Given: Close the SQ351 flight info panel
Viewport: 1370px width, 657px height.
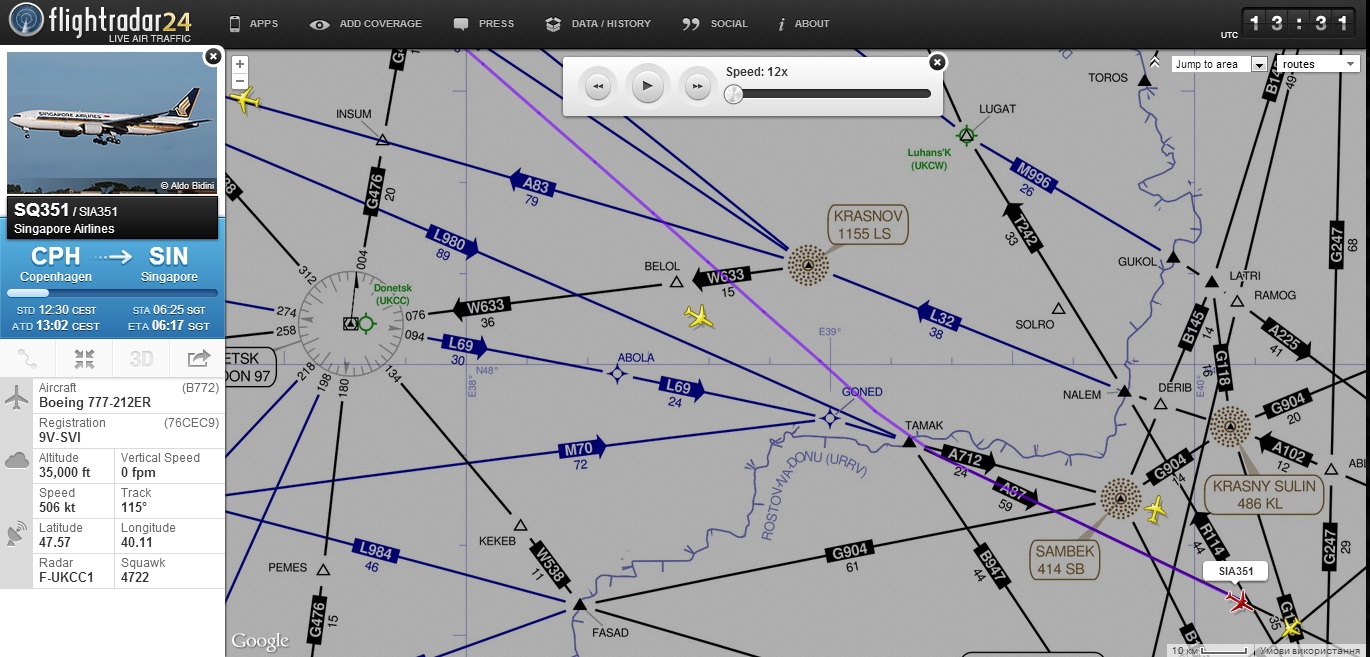Looking at the screenshot, I should pyautogui.click(x=212, y=57).
